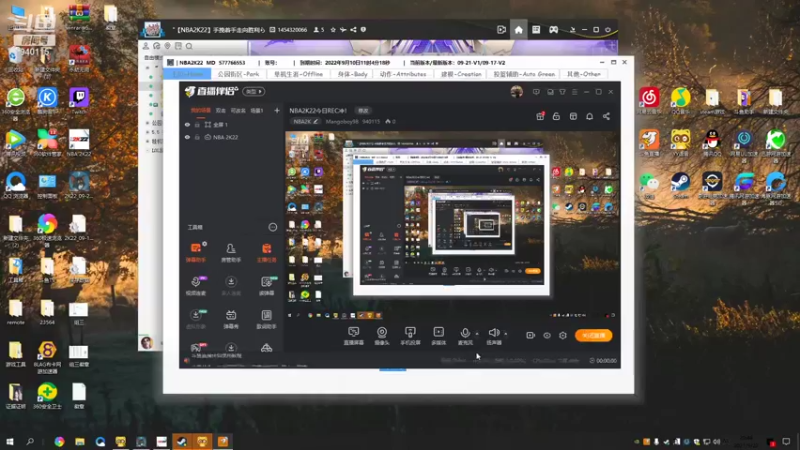Open the 视频连麦 tool in the toolbox
This screenshot has height=450, width=800.
[x=196, y=286]
